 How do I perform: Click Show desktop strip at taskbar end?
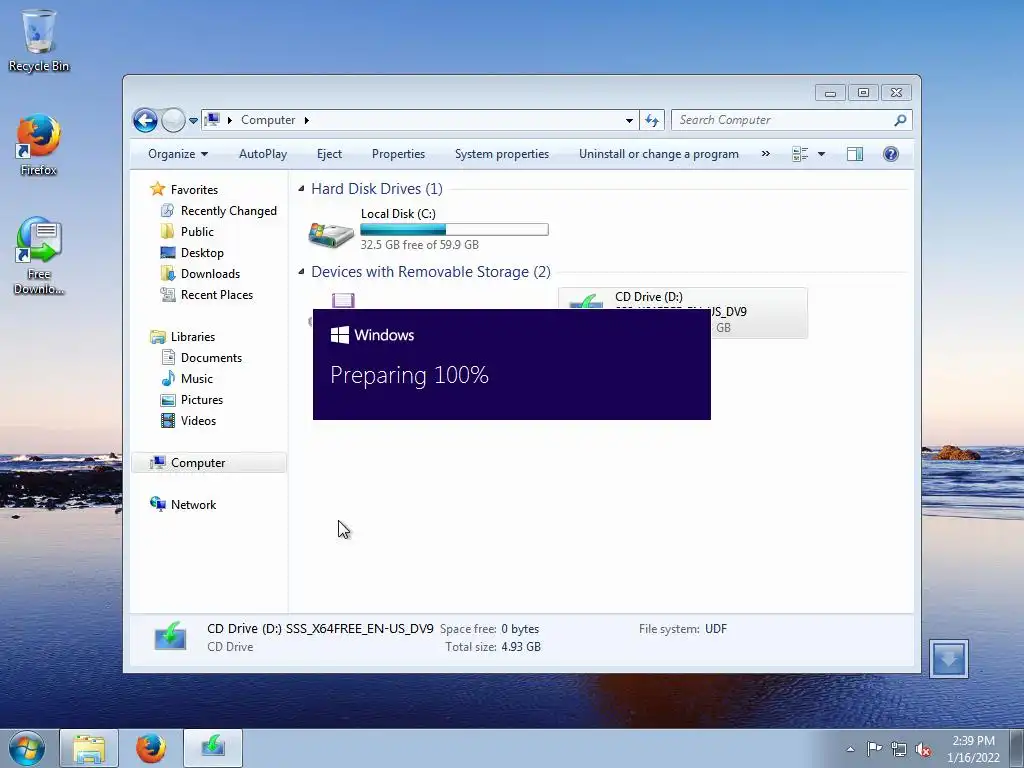(1017, 748)
